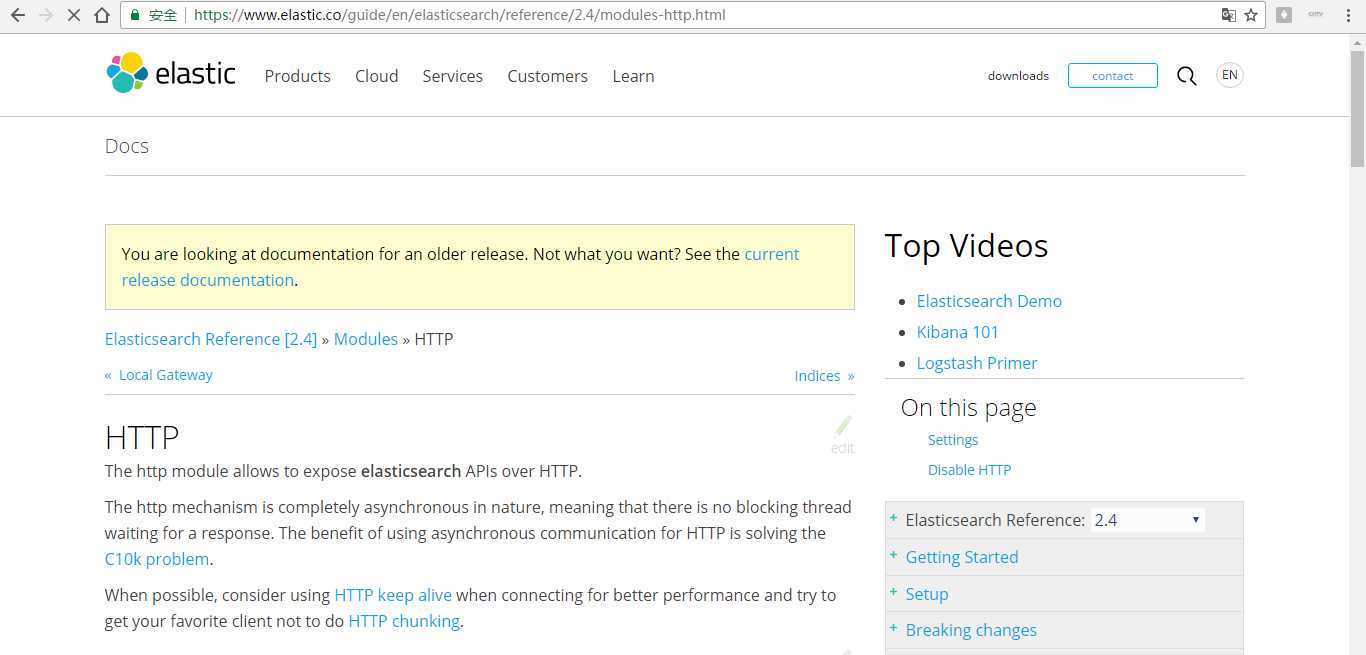Stop the page from loading

[x=73, y=15]
